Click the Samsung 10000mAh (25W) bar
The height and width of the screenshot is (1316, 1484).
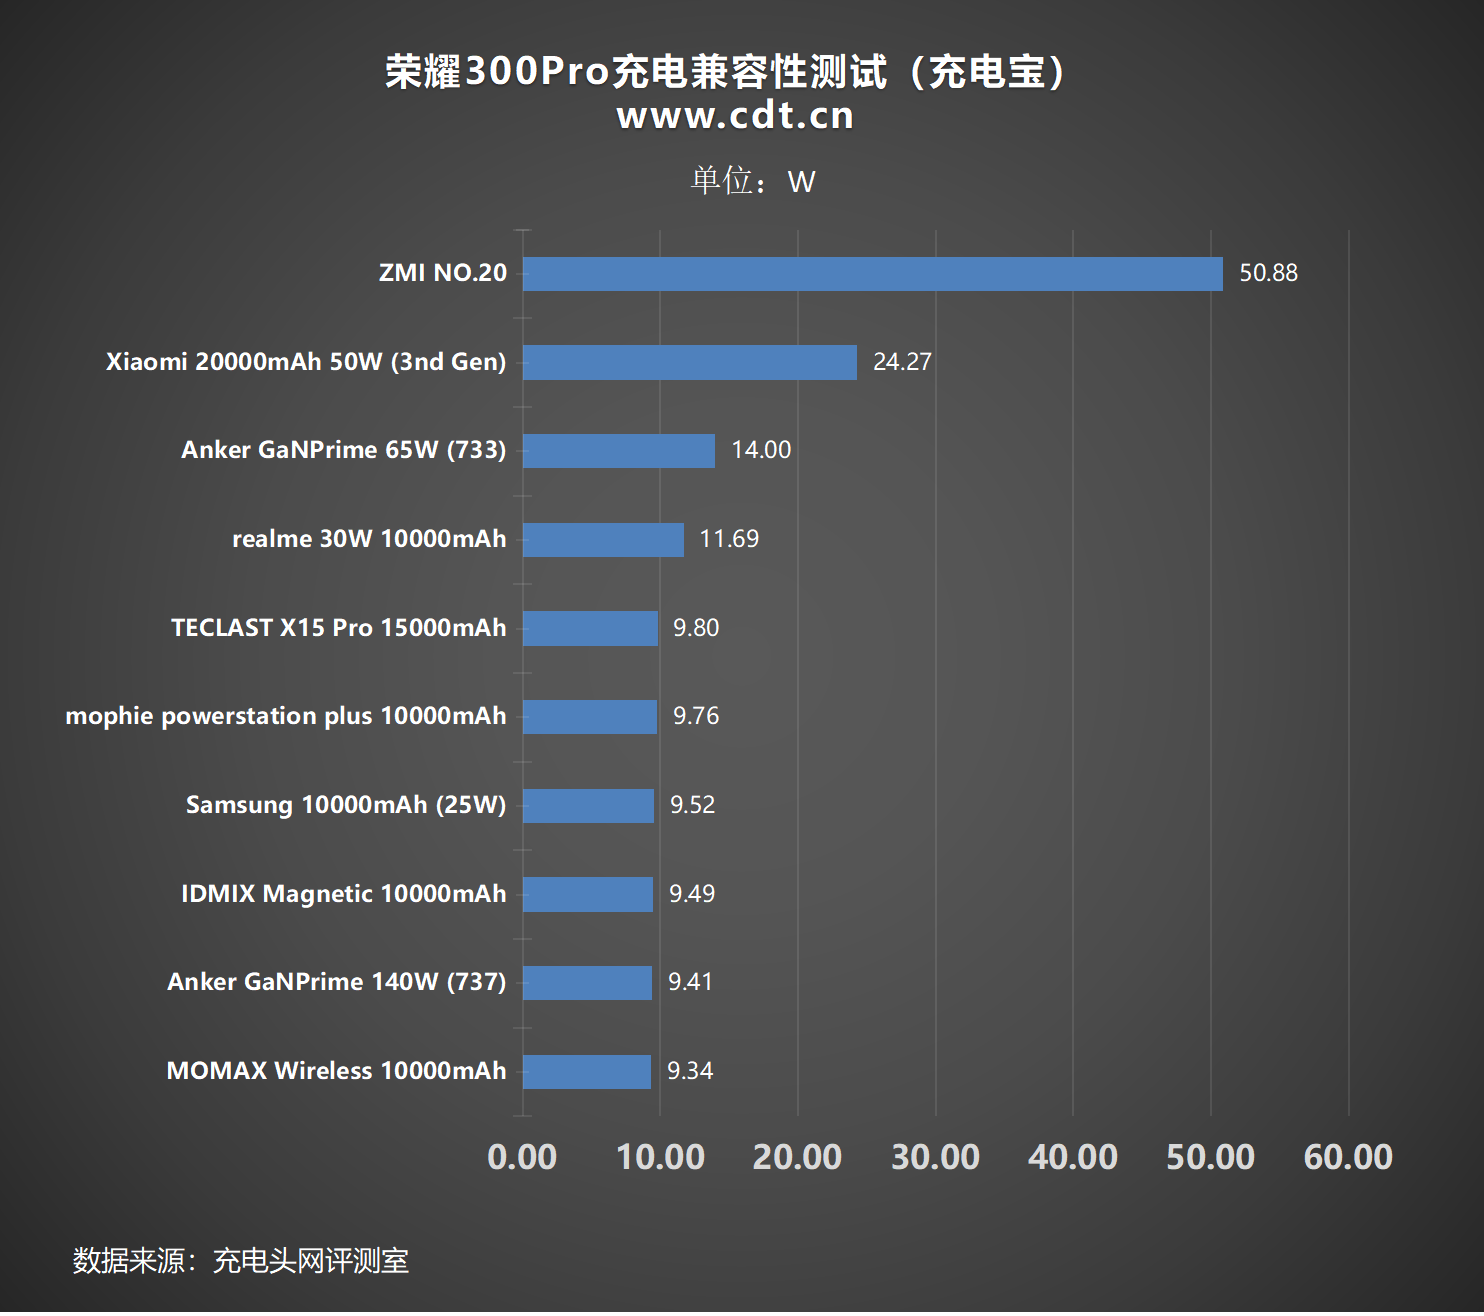[x=588, y=806]
